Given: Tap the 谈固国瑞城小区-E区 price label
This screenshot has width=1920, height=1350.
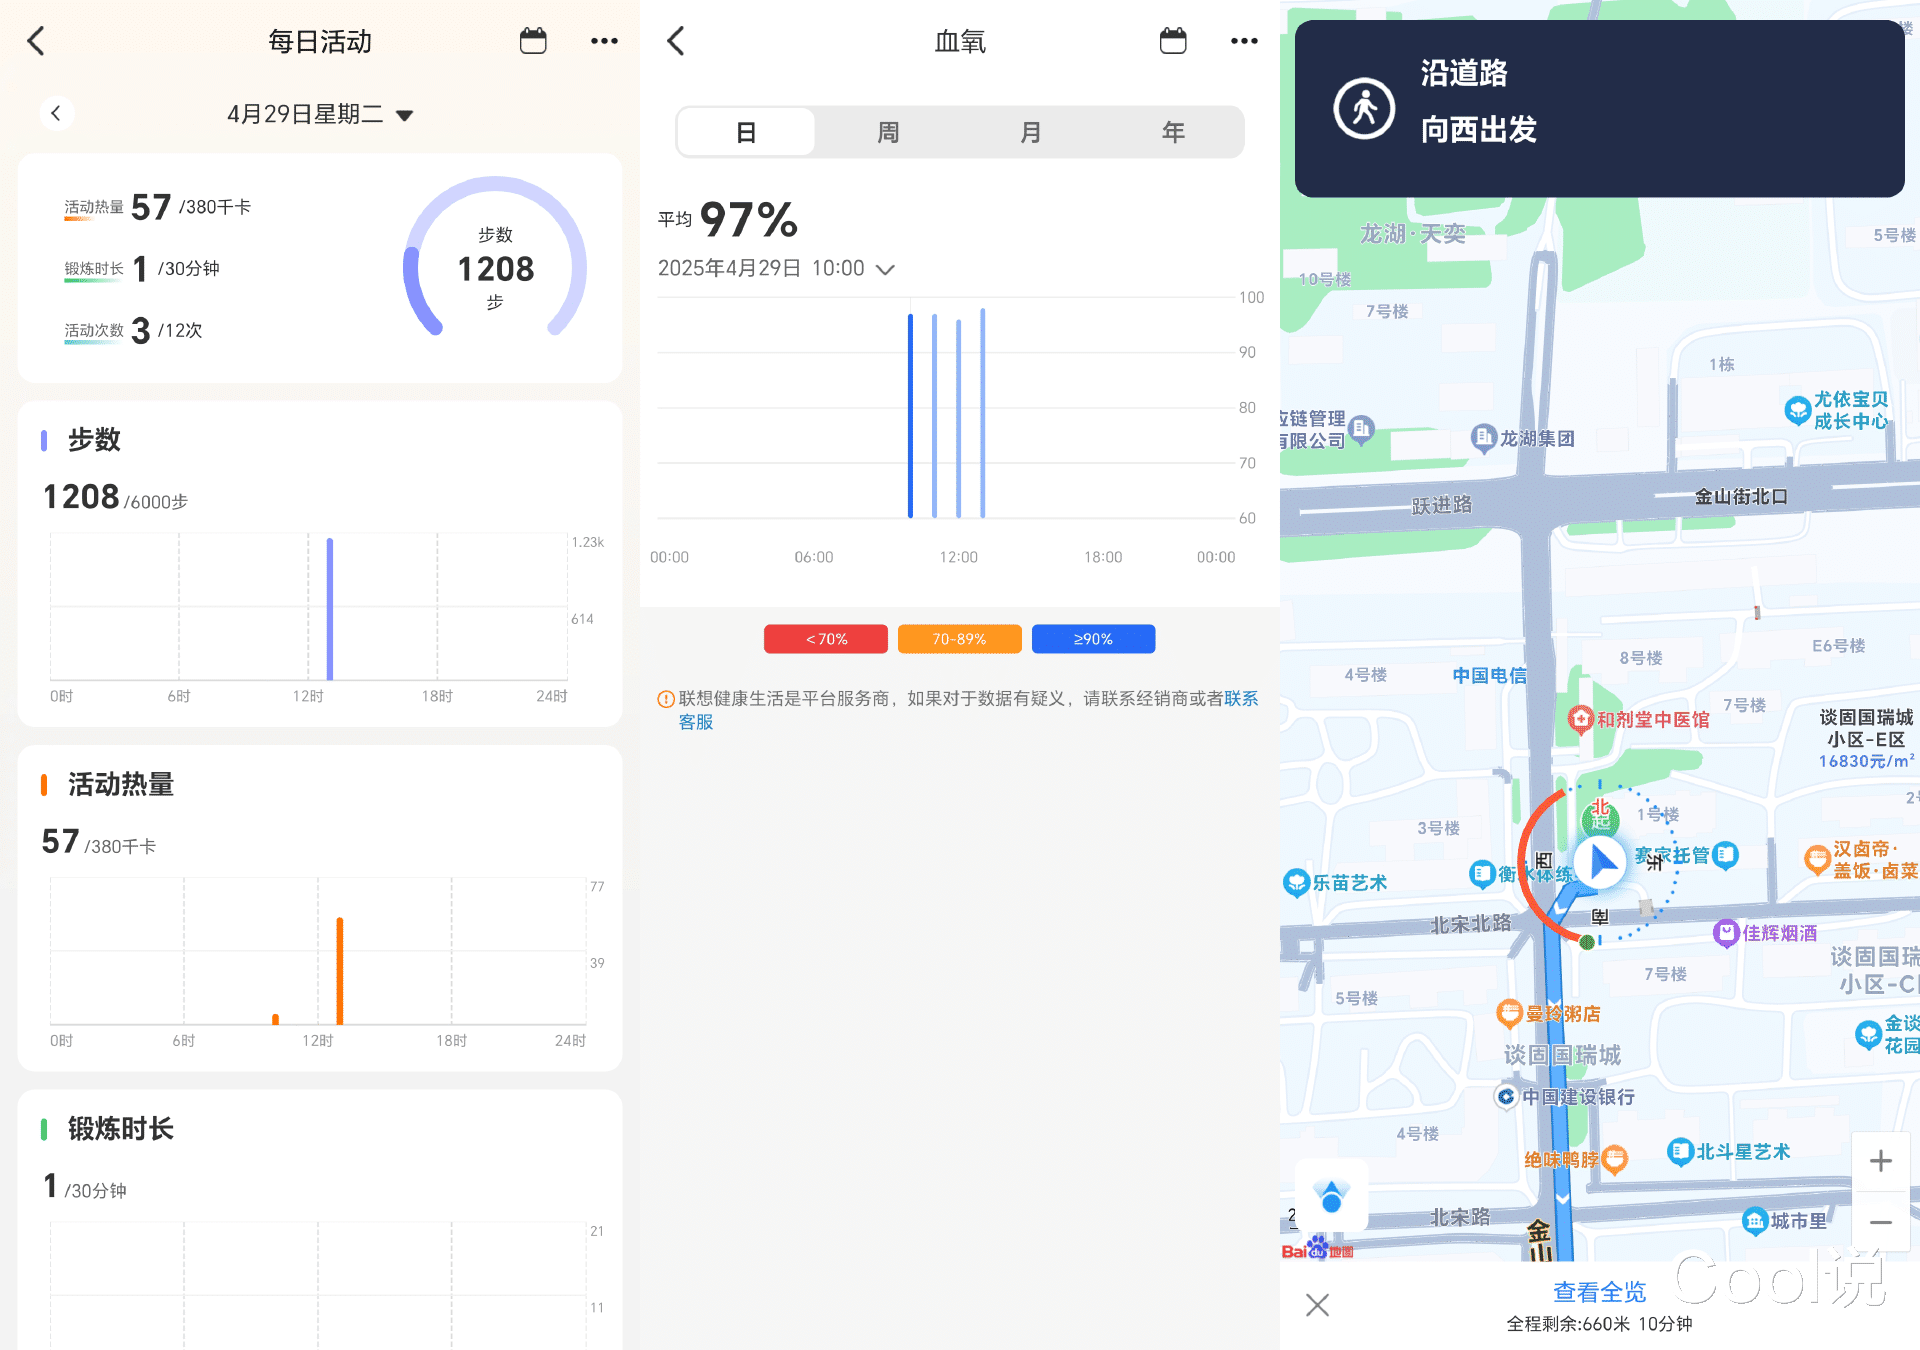Looking at the screenshot, I should pos(1866,739).
